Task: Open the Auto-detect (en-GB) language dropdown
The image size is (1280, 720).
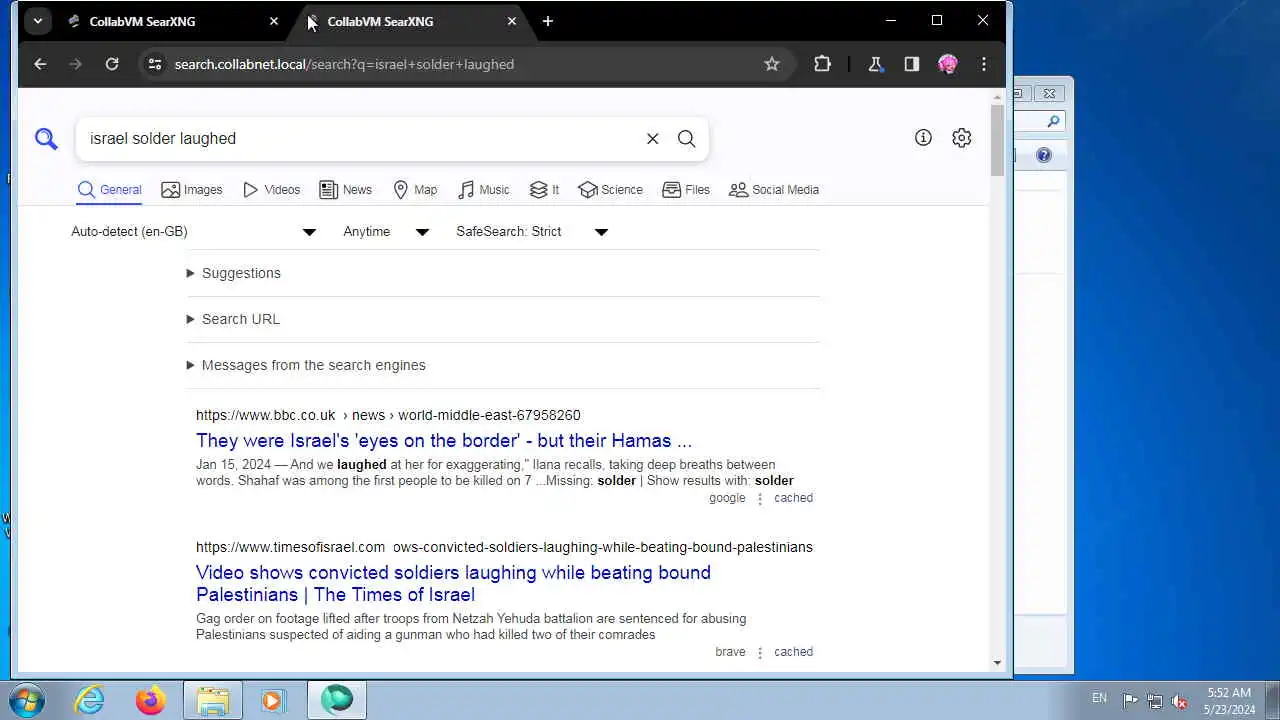Action: coord(193,232)
